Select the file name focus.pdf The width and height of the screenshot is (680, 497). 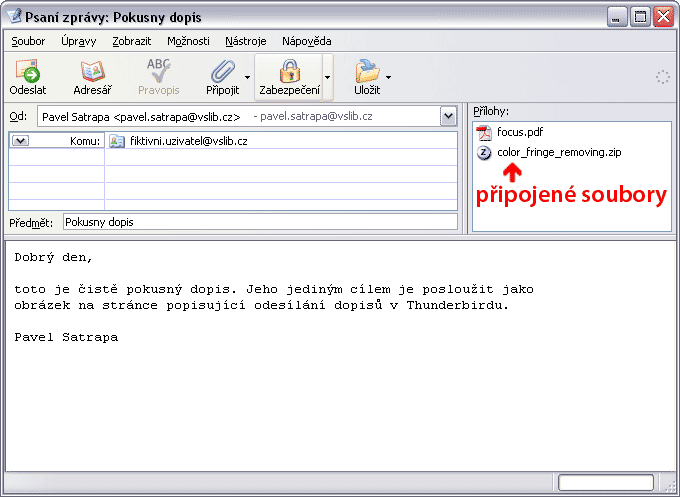(x=520, y=132)
